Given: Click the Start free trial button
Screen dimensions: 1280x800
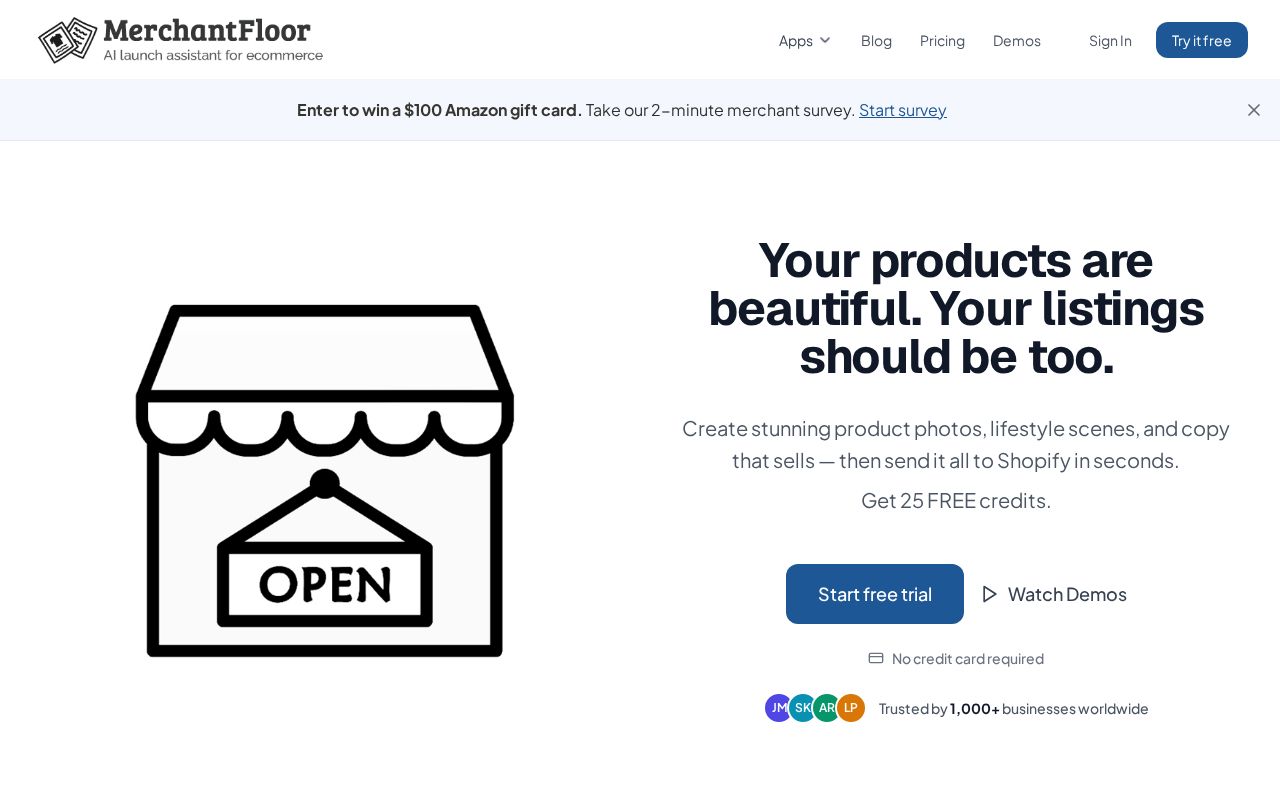Looking at the screenshot, I should (875, 594).
